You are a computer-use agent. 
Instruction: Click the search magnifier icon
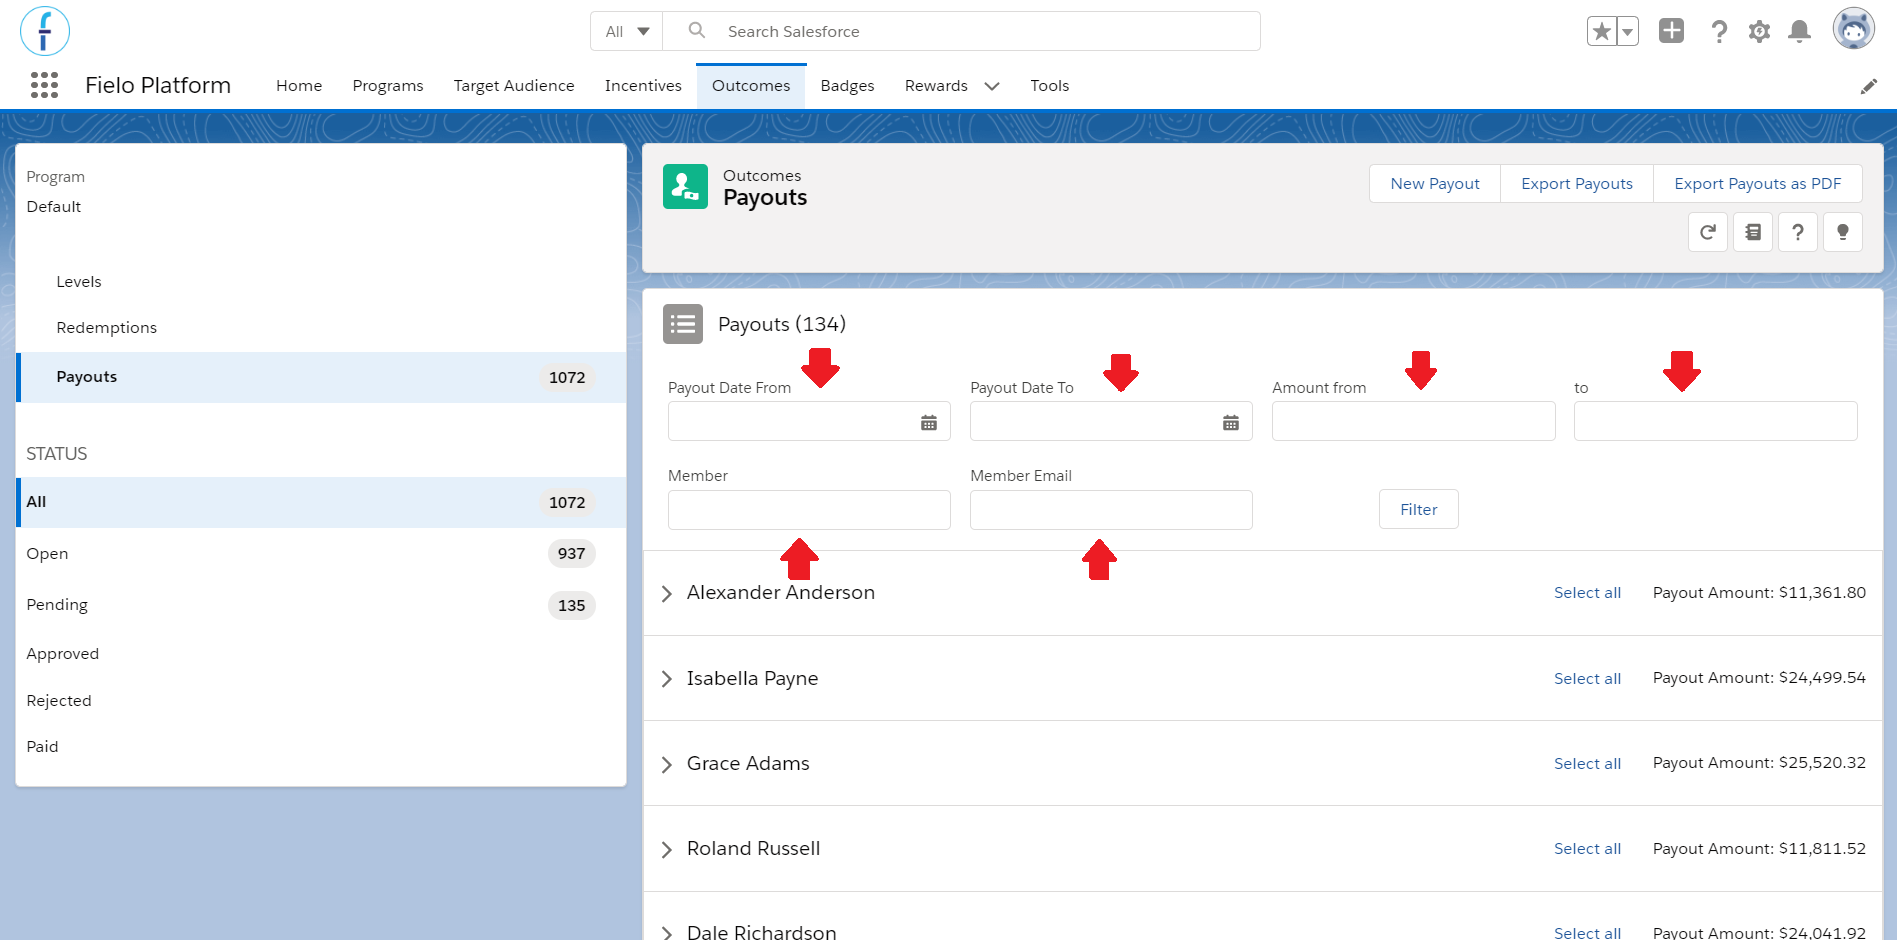click(697, 31)
